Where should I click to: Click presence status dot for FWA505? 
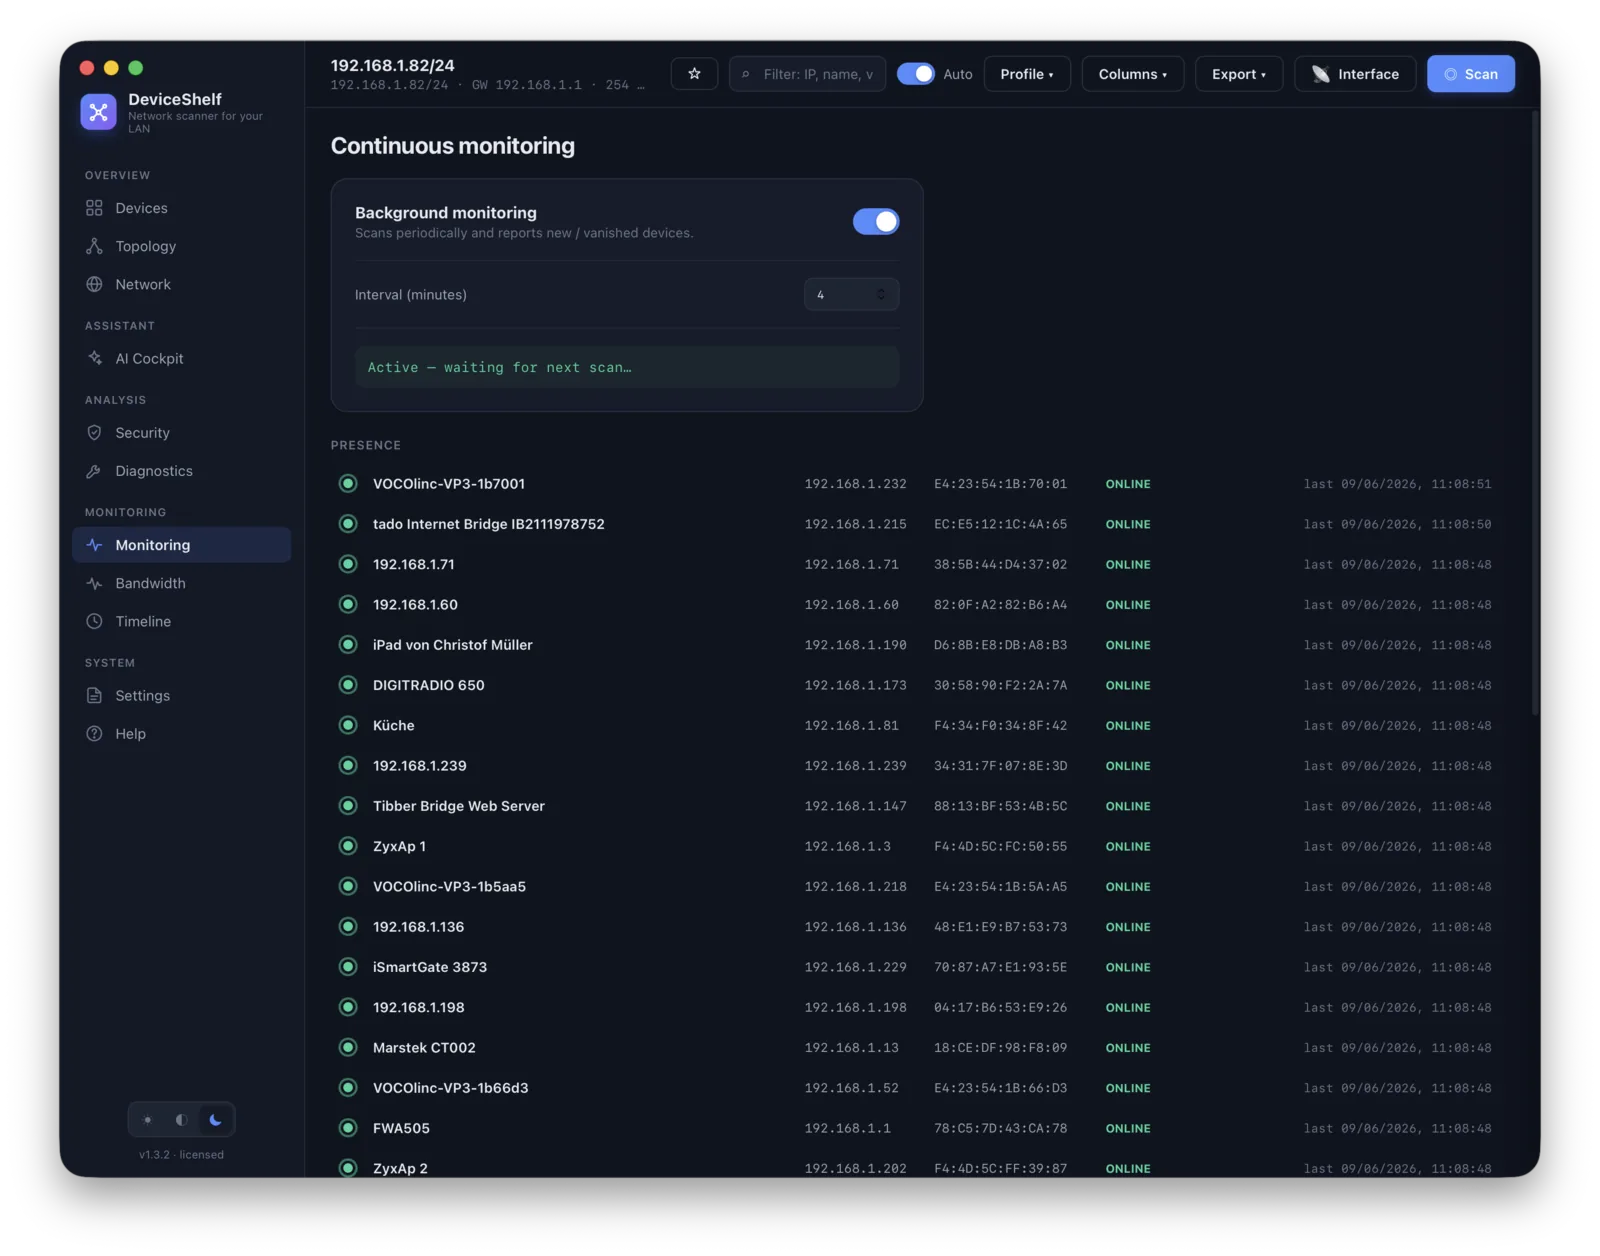point(348,1129)
